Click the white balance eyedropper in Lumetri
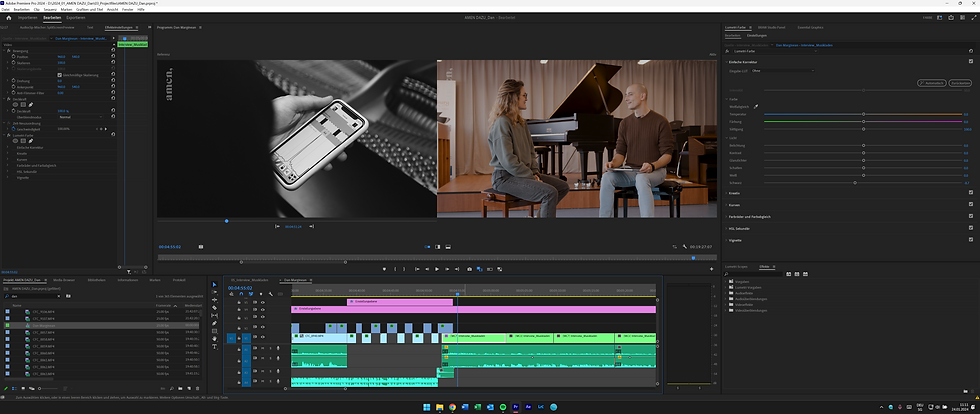 [757, 105]
